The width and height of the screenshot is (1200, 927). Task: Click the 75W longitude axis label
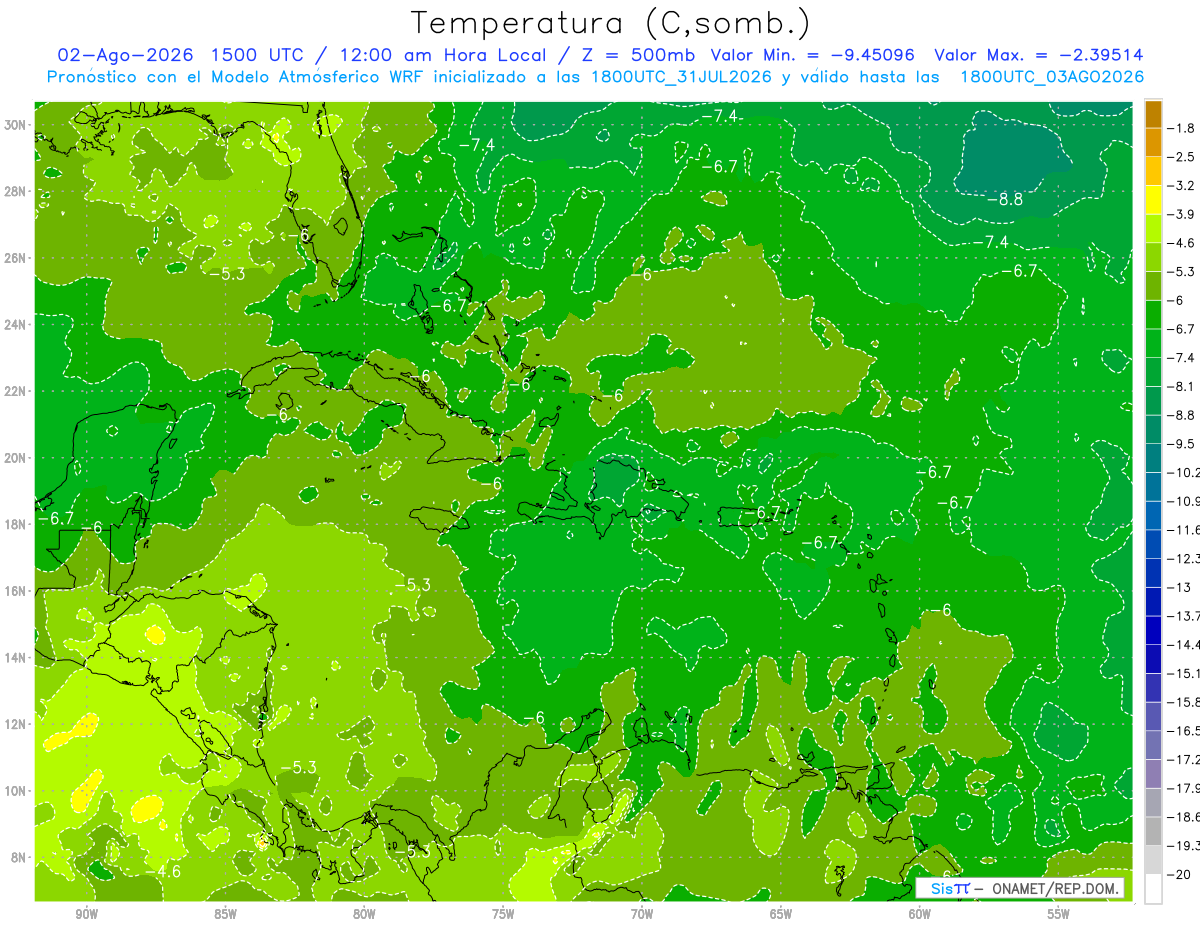point(503,914)
